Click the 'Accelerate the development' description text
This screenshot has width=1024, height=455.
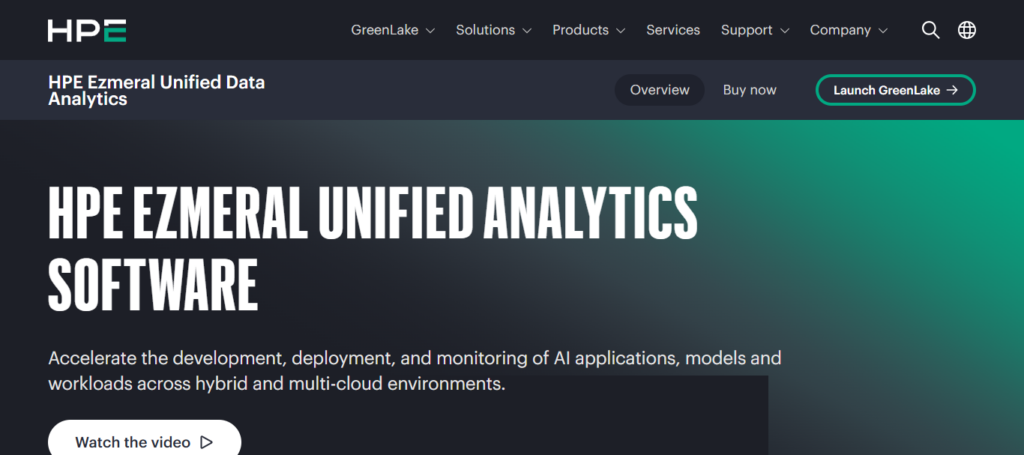(x=415, y=371)
